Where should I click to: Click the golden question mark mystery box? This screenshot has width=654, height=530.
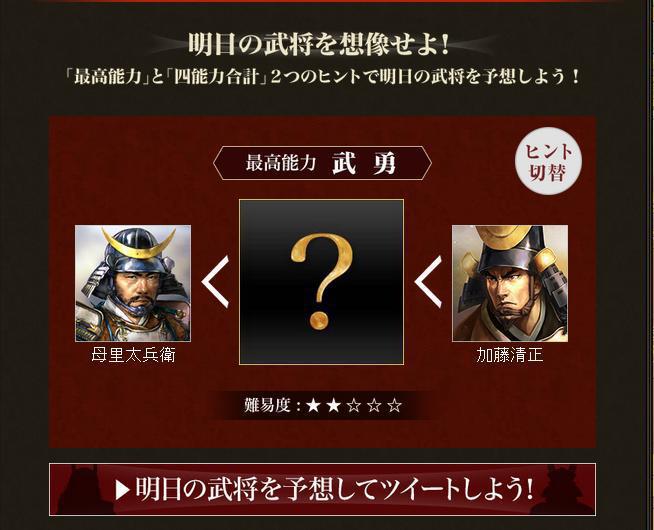tap(321, 282)
